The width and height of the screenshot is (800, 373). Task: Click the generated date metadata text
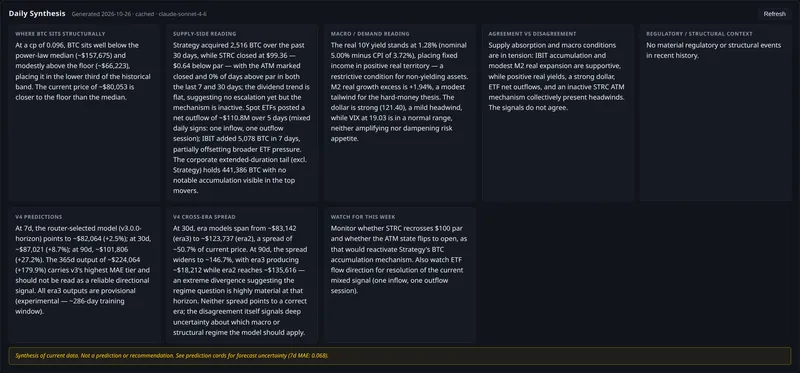point(139,14)
